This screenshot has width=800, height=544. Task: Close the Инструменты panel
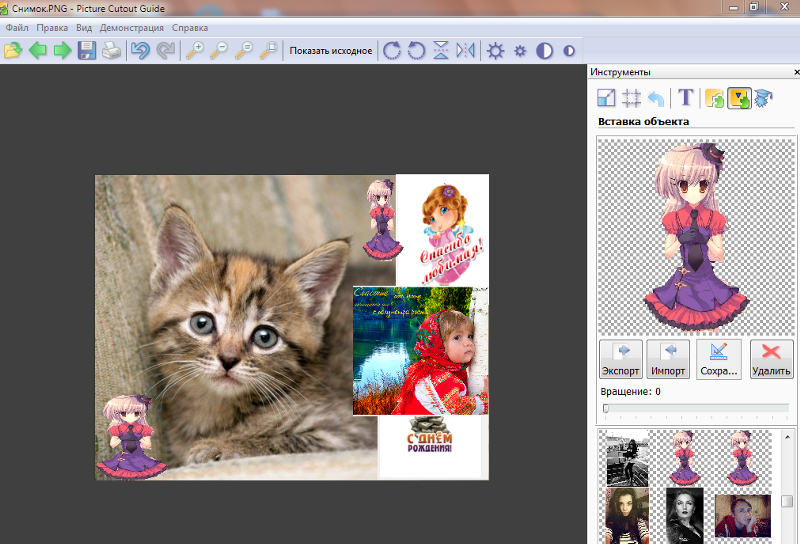tap(796, 72)
